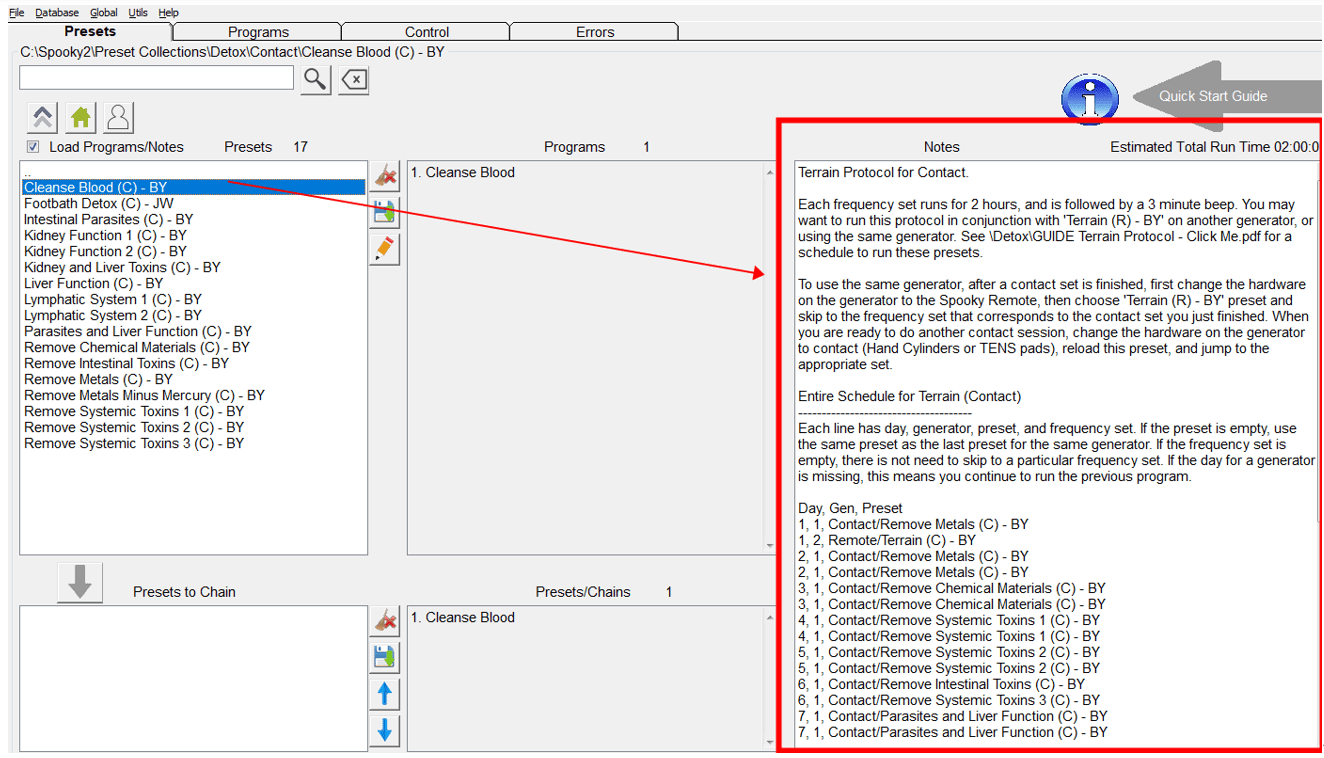Open the User presets person icon
The width and height of the screenshot is (1324, 758).
tap(118, 118)
